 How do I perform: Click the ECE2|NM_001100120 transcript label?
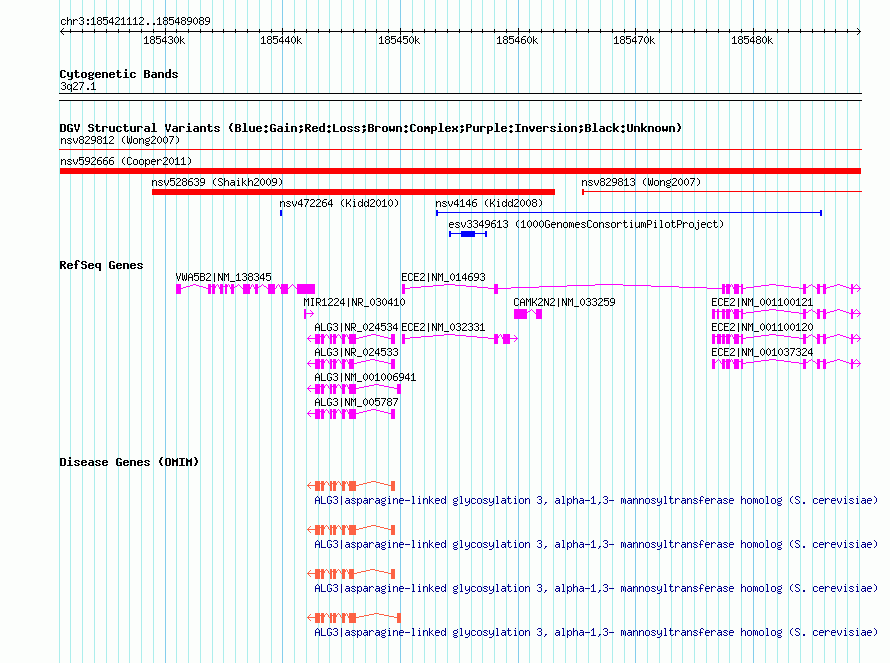coord(762,327)
